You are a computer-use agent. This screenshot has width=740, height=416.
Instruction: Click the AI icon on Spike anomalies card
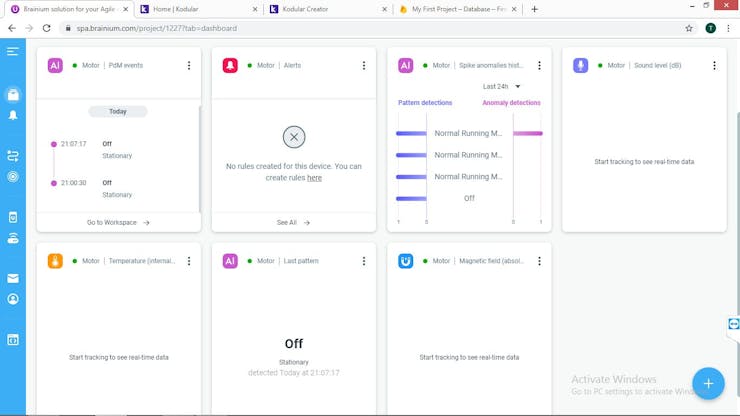click(x=405, y=66)
